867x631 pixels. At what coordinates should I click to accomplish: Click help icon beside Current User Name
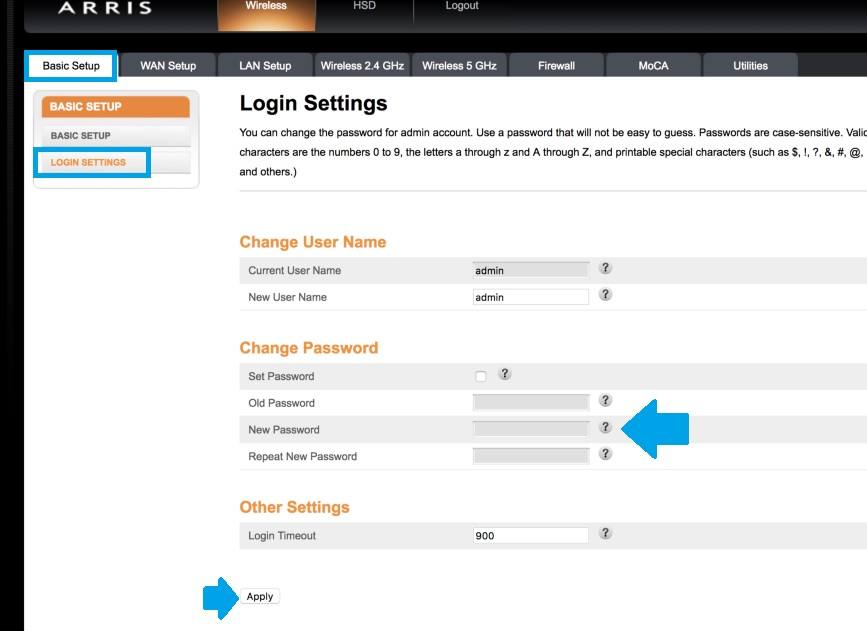(605, 269)
